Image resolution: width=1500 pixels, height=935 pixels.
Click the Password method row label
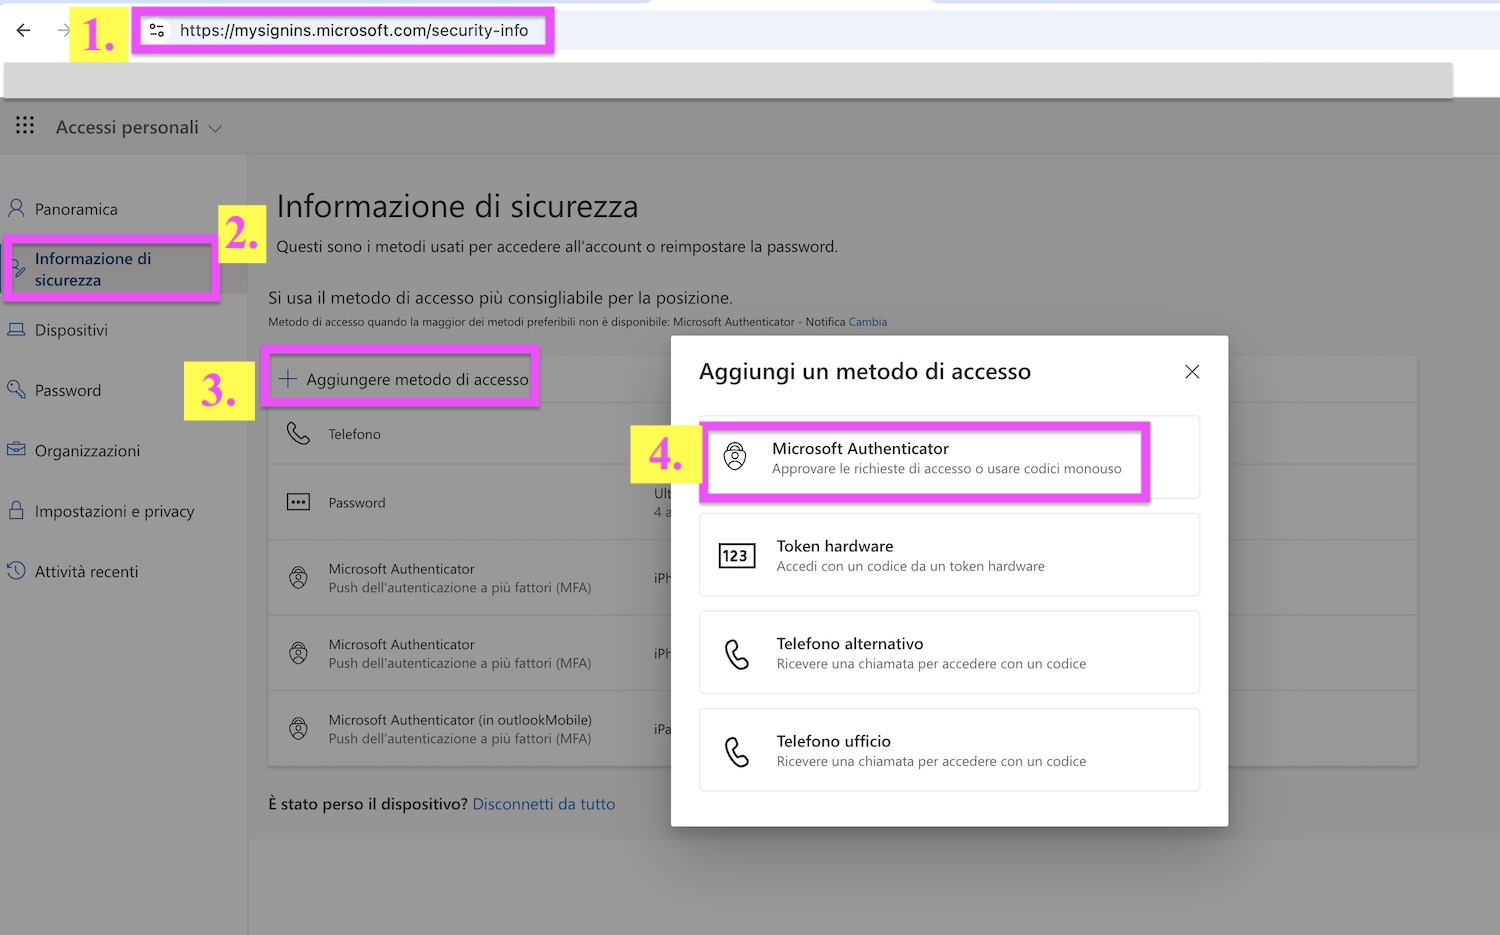(357, 503)
